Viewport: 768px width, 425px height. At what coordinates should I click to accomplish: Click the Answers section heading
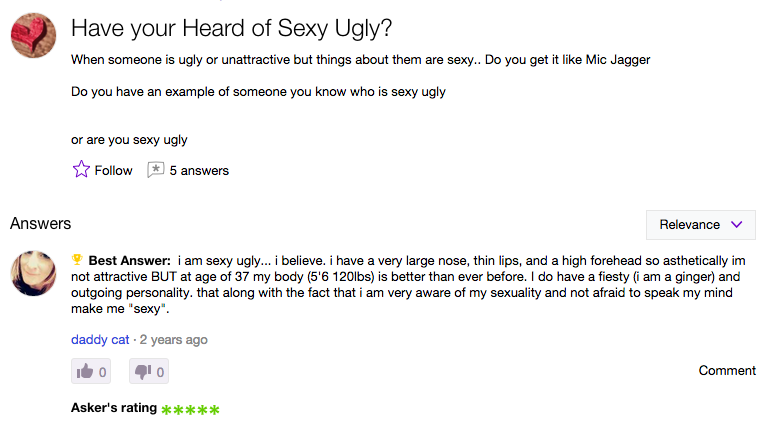[x=41, y=224]
